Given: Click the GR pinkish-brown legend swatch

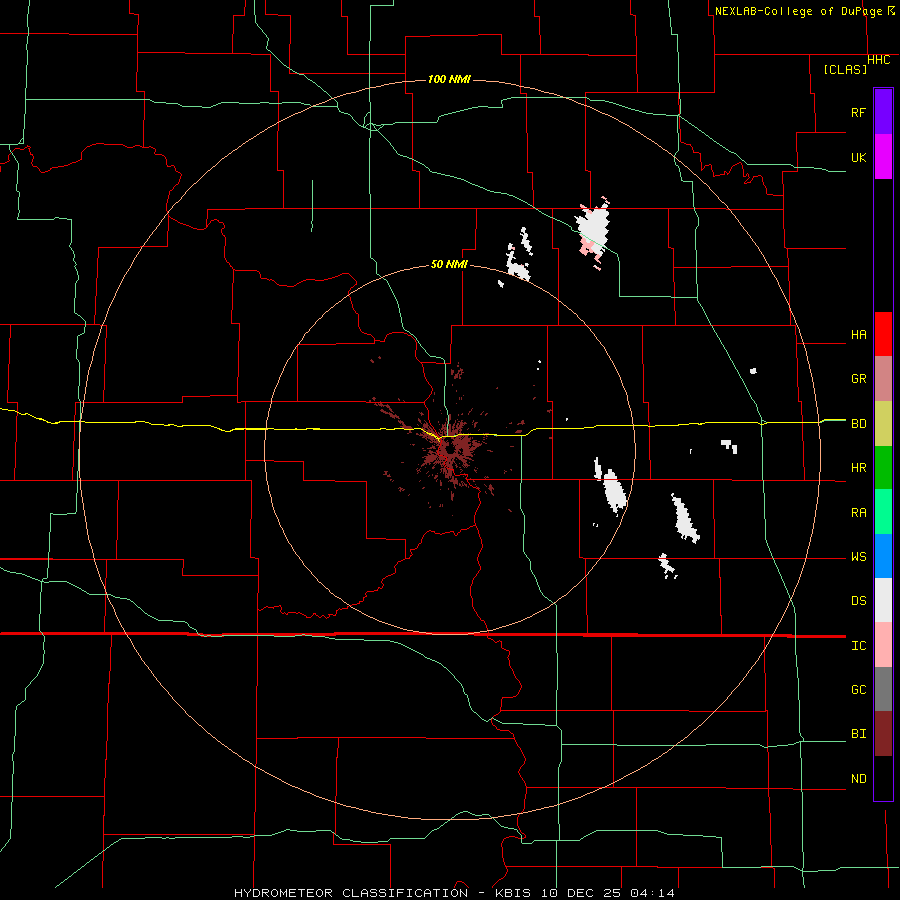Looking at the screenshot, I should pos(883,379).
